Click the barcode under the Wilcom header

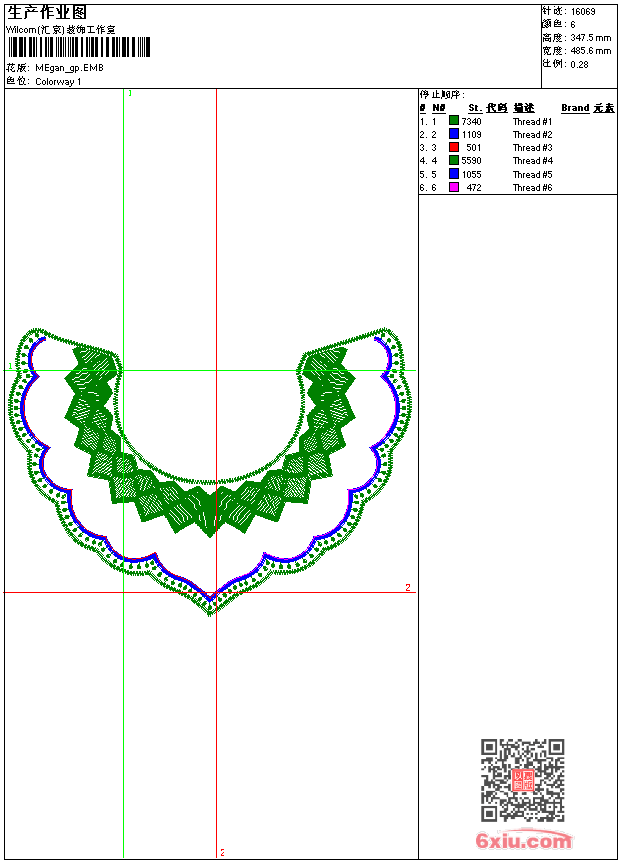(78, 47)
